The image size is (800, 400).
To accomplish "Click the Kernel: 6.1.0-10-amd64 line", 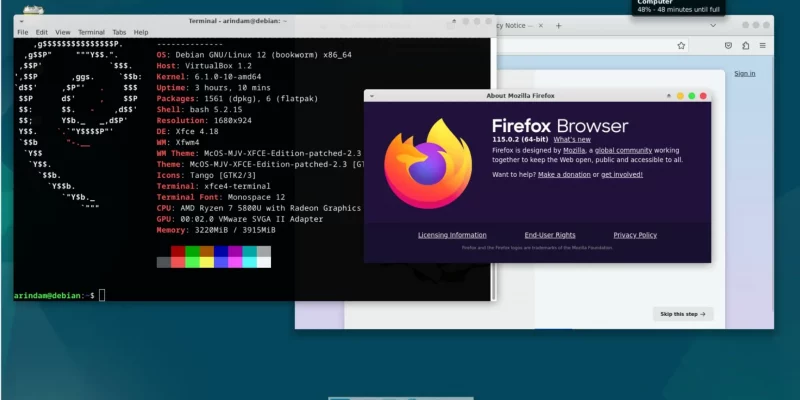I will click(x=209, y=77).
